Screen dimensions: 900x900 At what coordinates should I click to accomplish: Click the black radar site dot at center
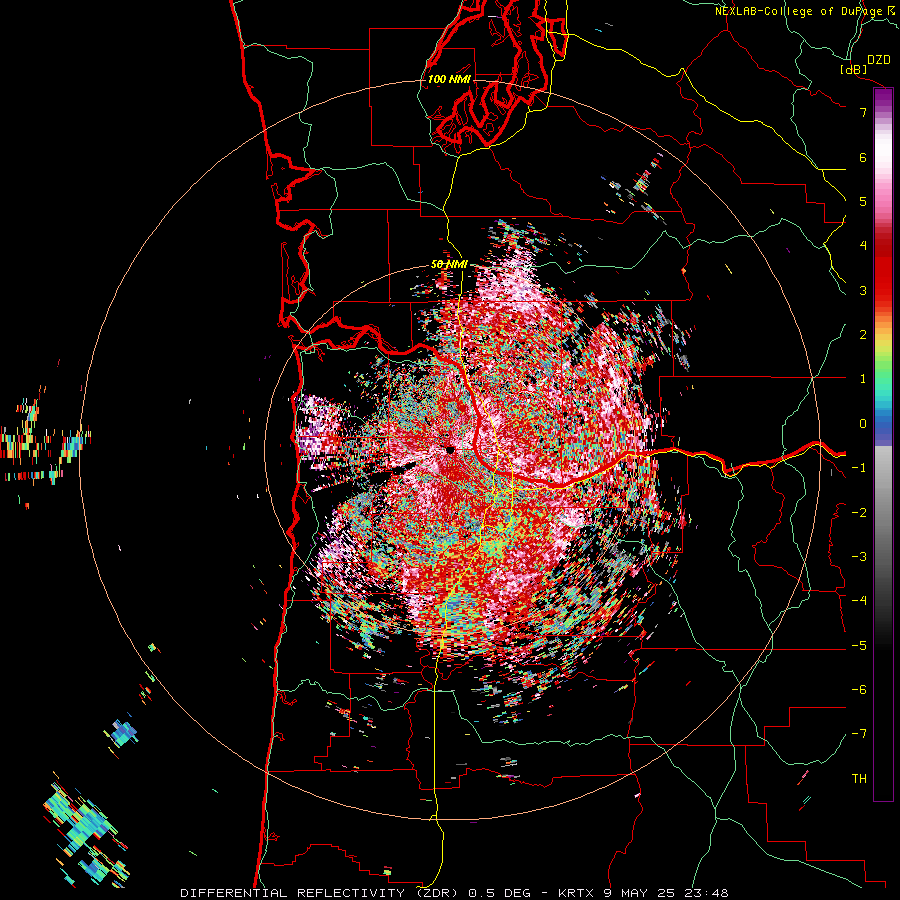point(451,451)
